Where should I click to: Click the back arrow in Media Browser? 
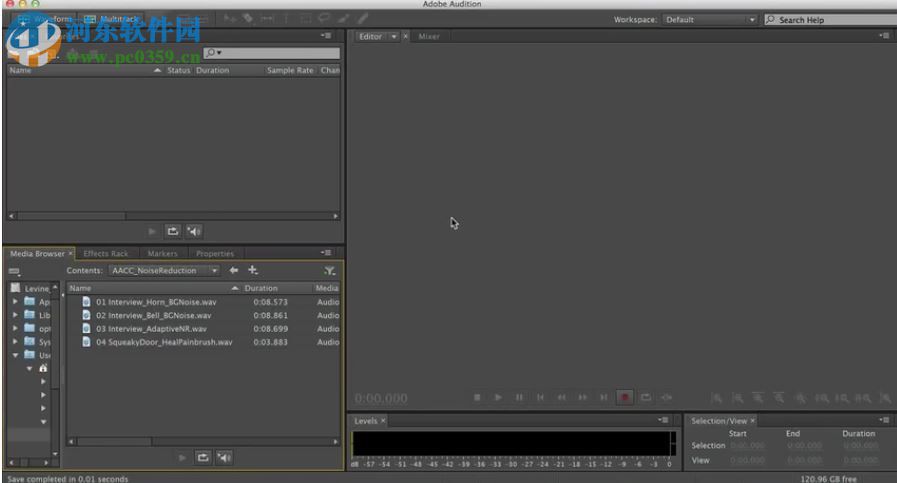point(234,270)
